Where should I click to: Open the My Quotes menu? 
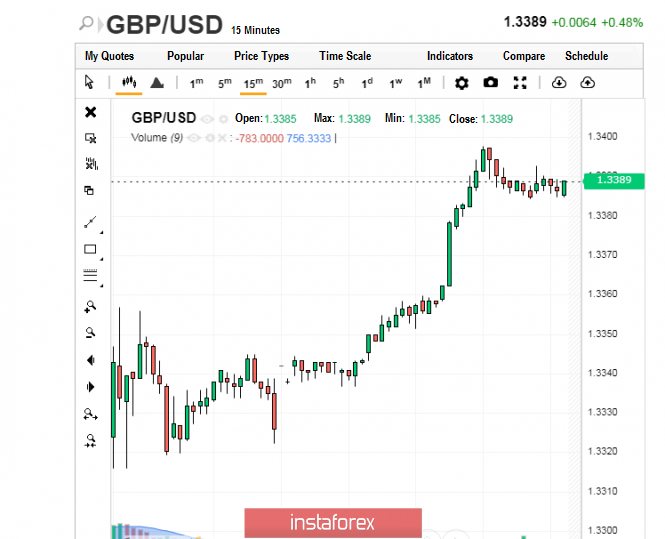(x=109, y=56)
